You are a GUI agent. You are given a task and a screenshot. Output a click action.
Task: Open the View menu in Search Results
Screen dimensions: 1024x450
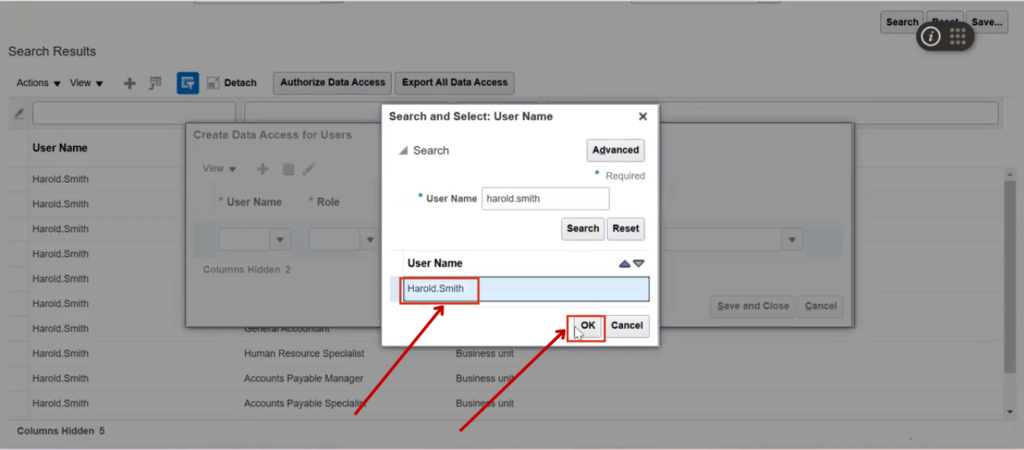pyautogui.click(x=87, y=83)
